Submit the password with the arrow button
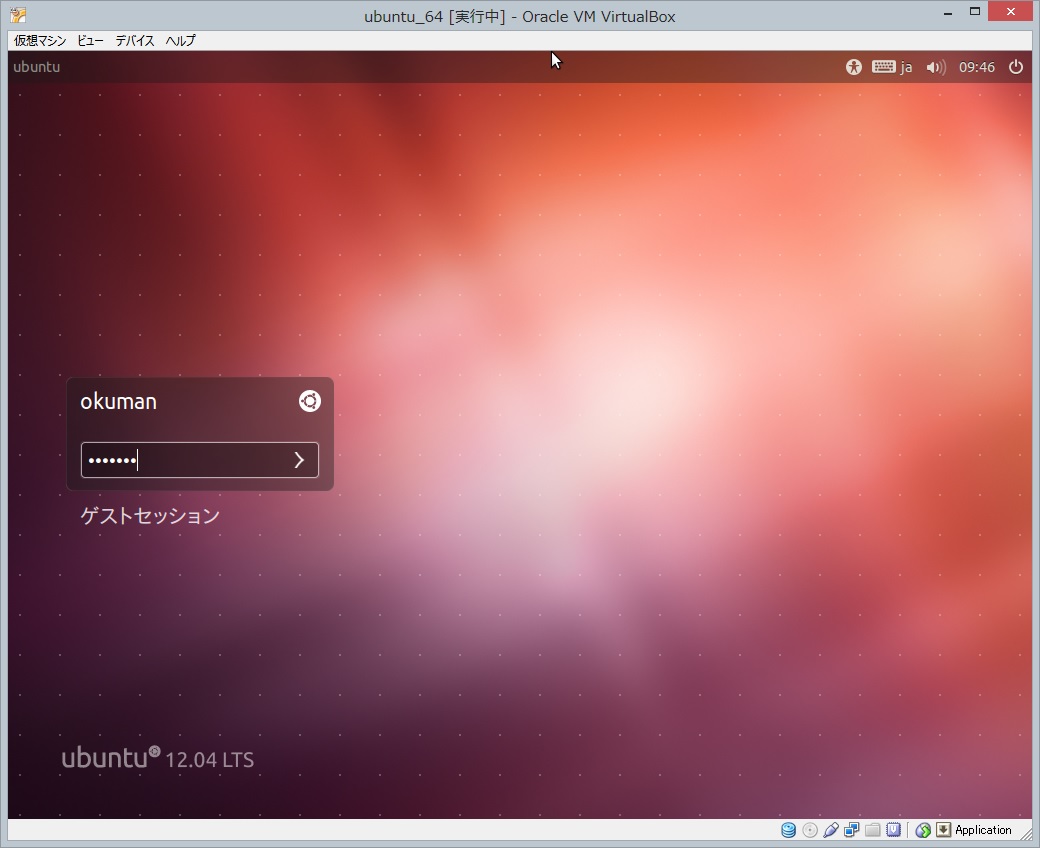This screenshot has height=848, width=1040. click(x=299, y=460)
